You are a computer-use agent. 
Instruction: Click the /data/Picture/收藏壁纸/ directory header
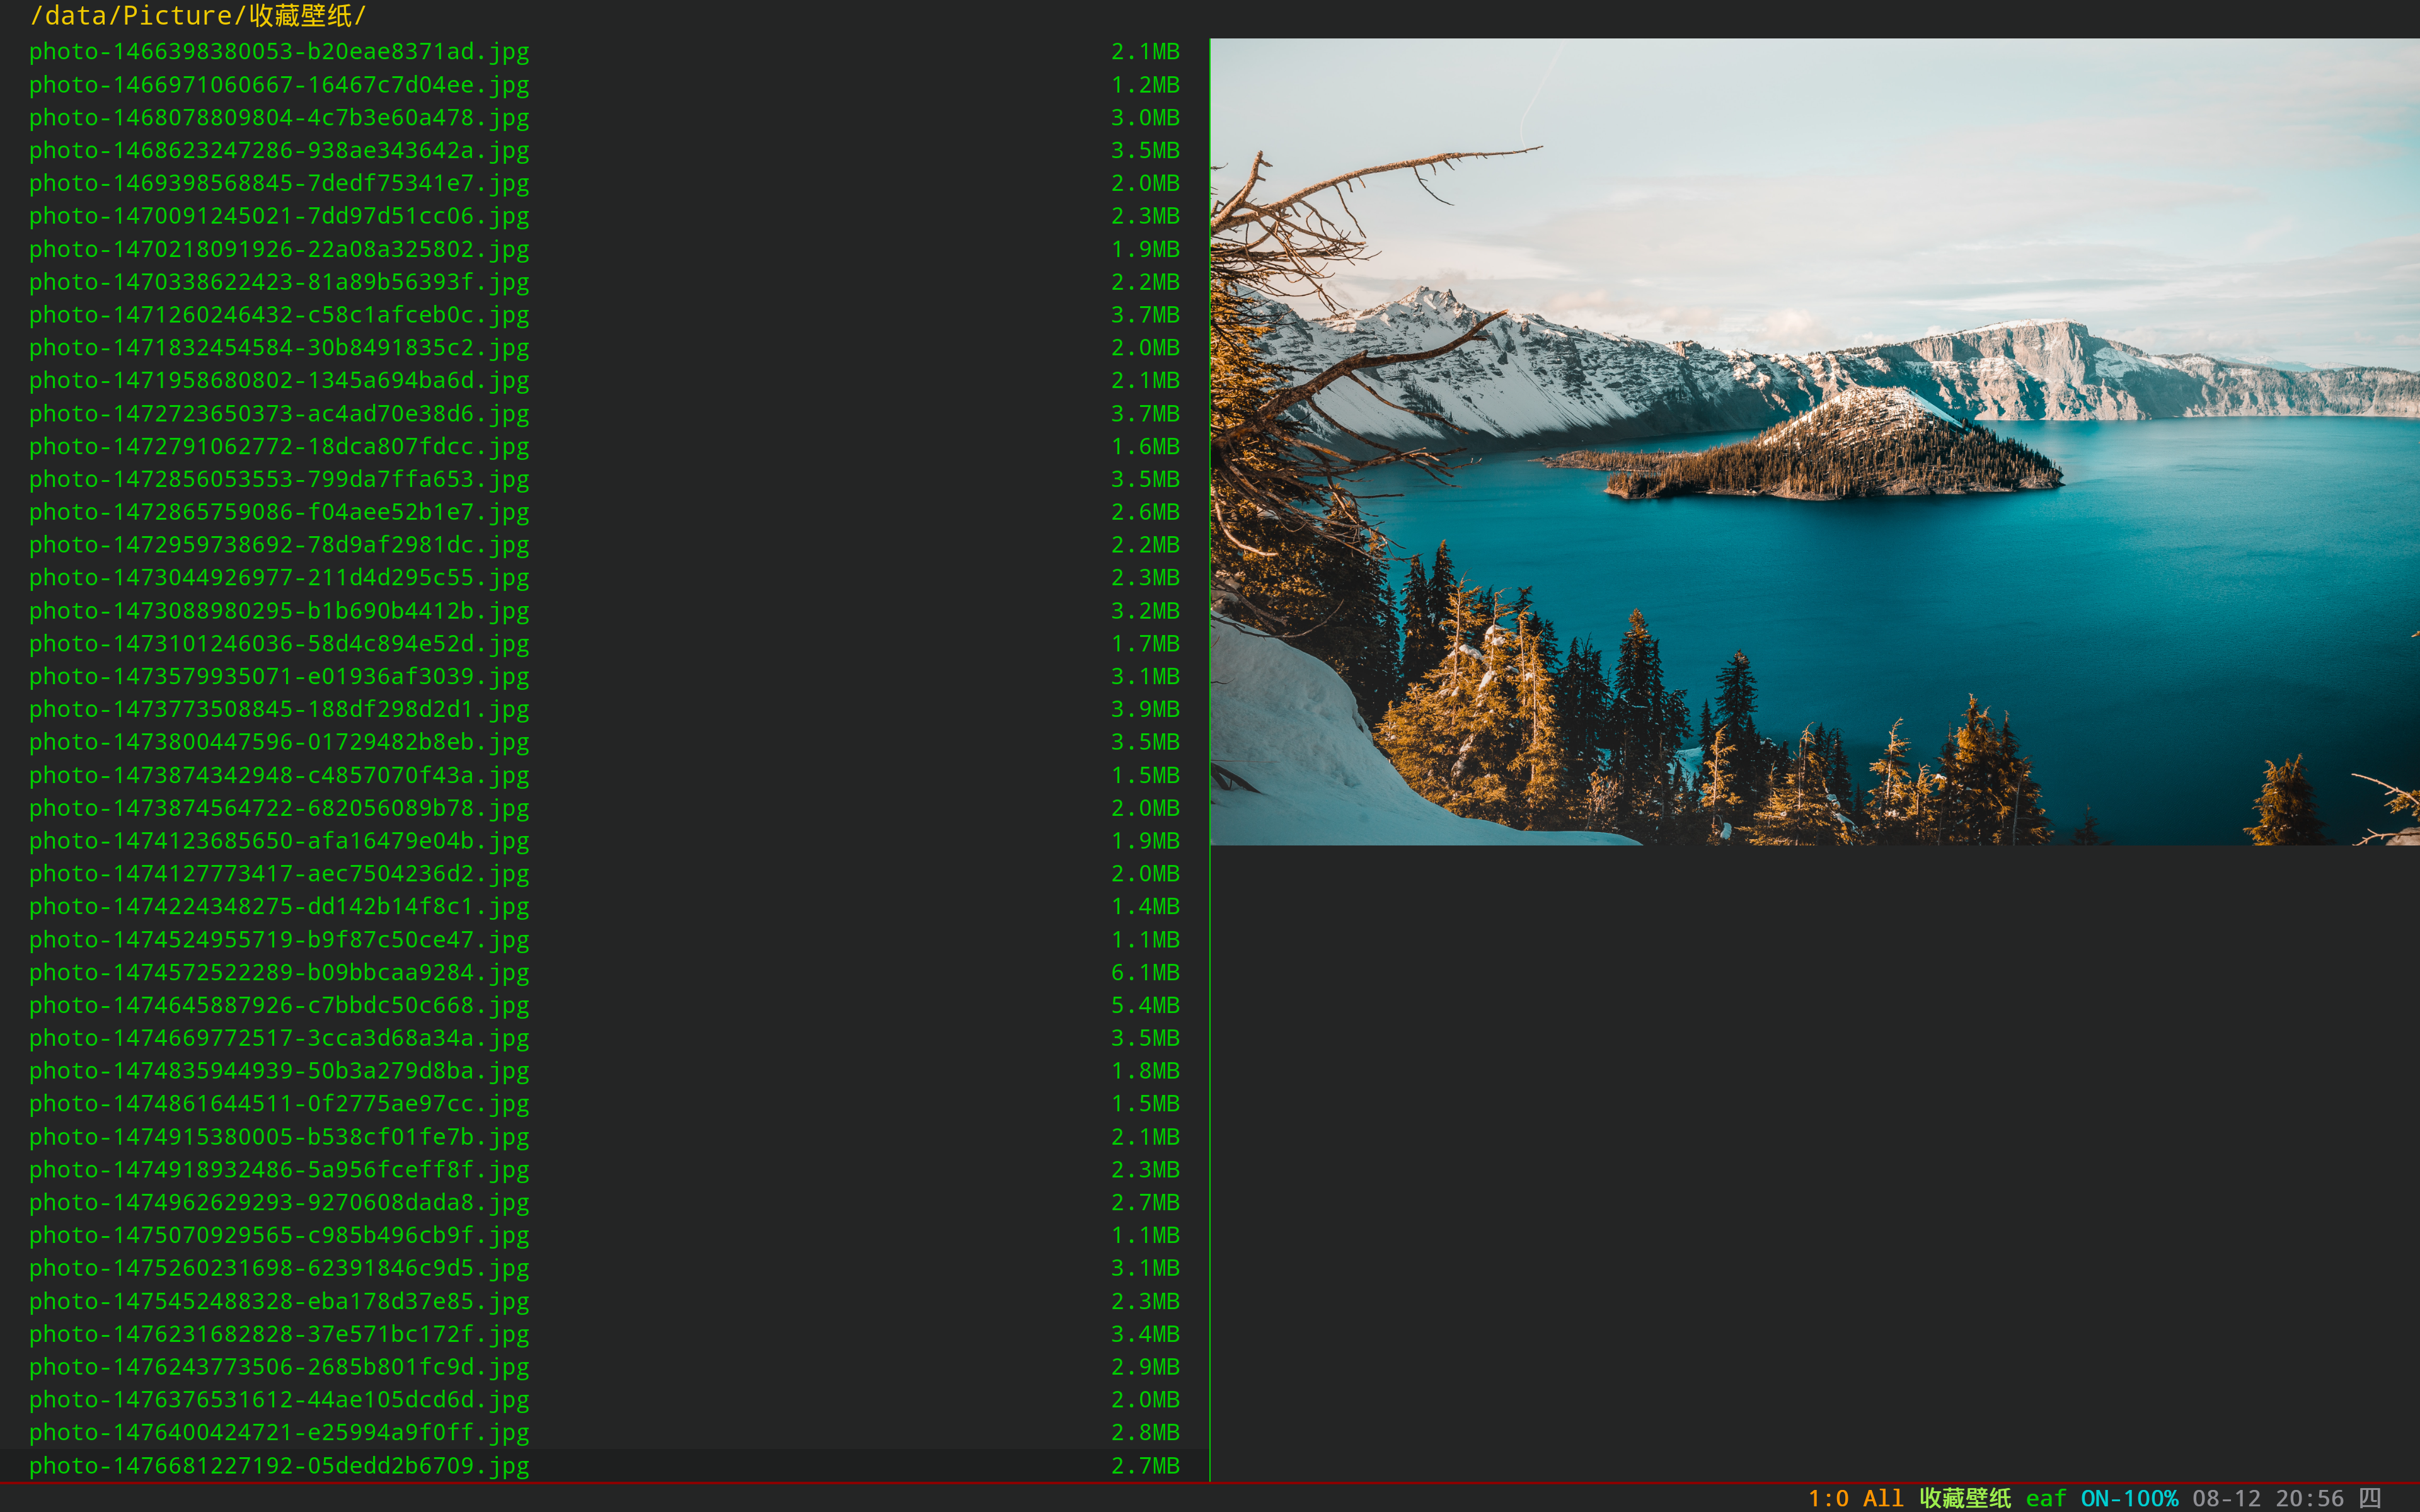click(198, 16)
